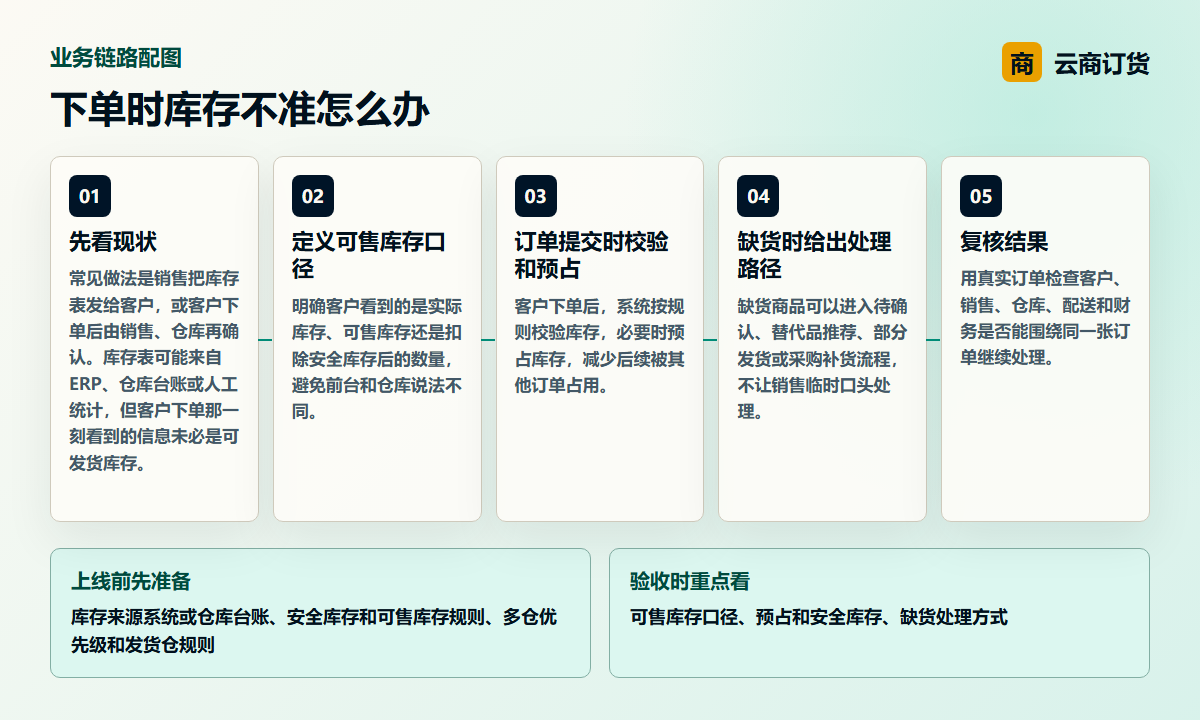Click text starting 库存来源系统或仓库台账
1200x720 pixels.
[314, 631]
